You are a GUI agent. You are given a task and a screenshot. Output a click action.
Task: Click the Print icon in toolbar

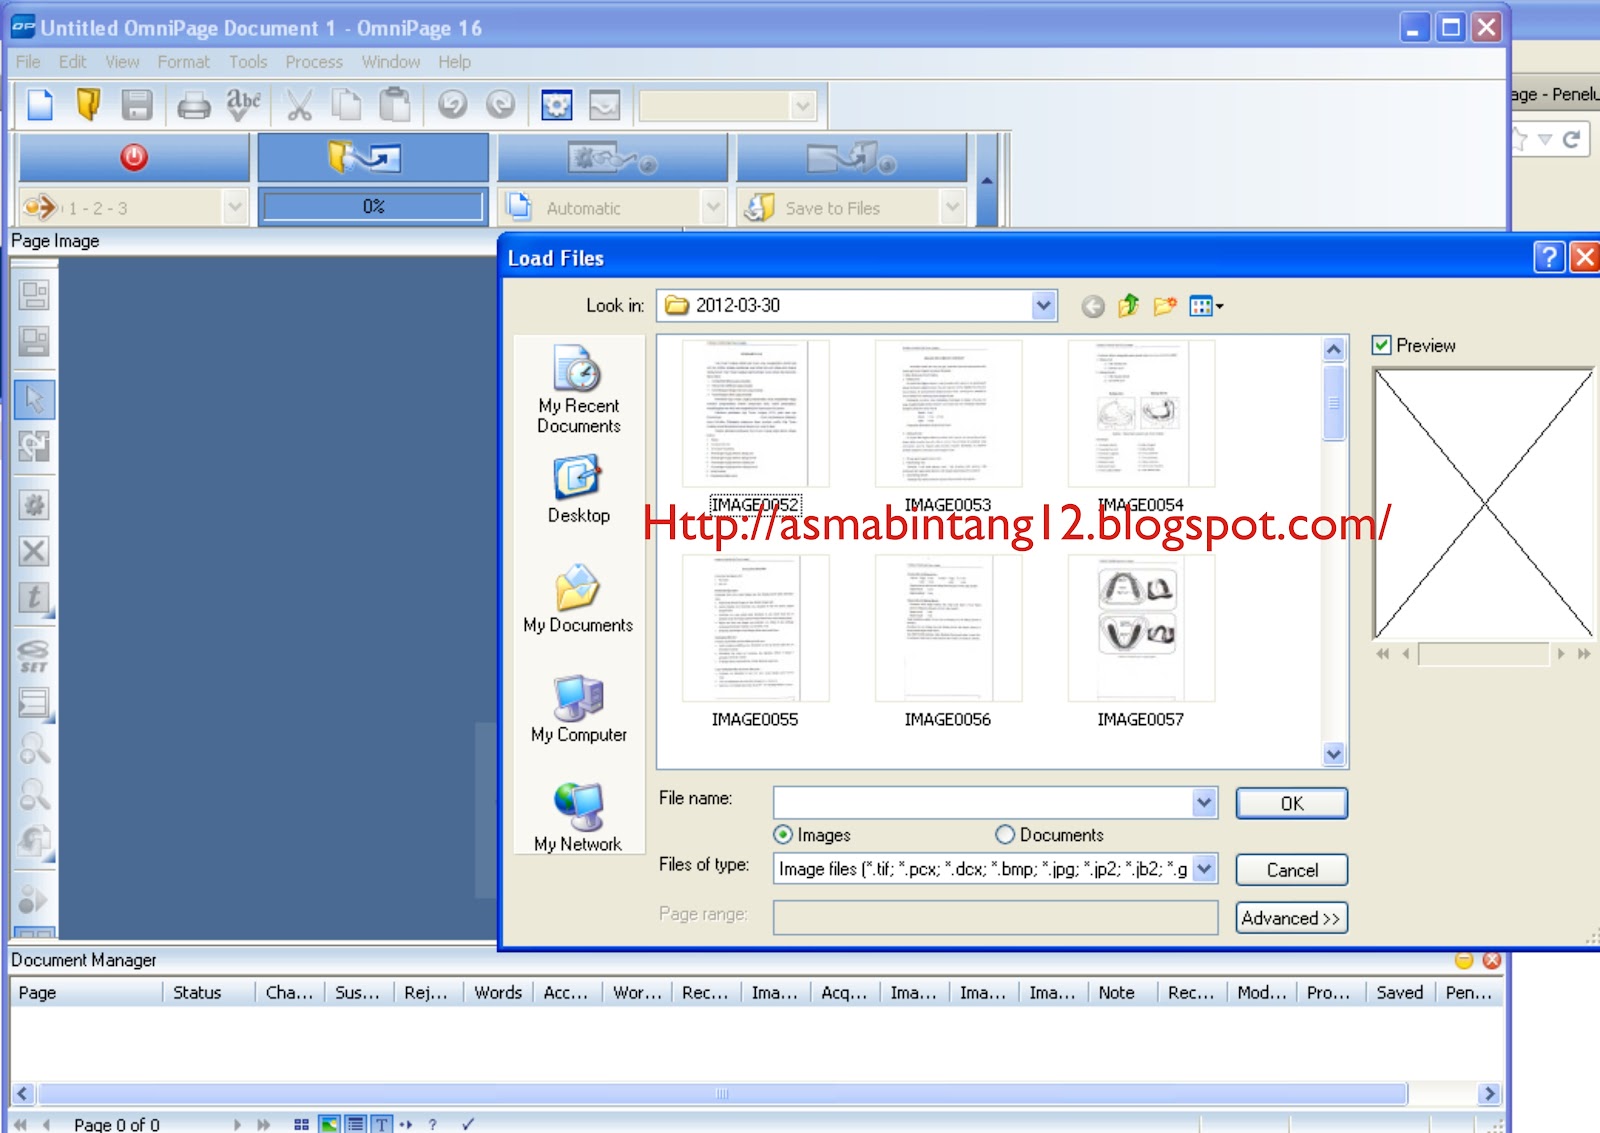193,104
